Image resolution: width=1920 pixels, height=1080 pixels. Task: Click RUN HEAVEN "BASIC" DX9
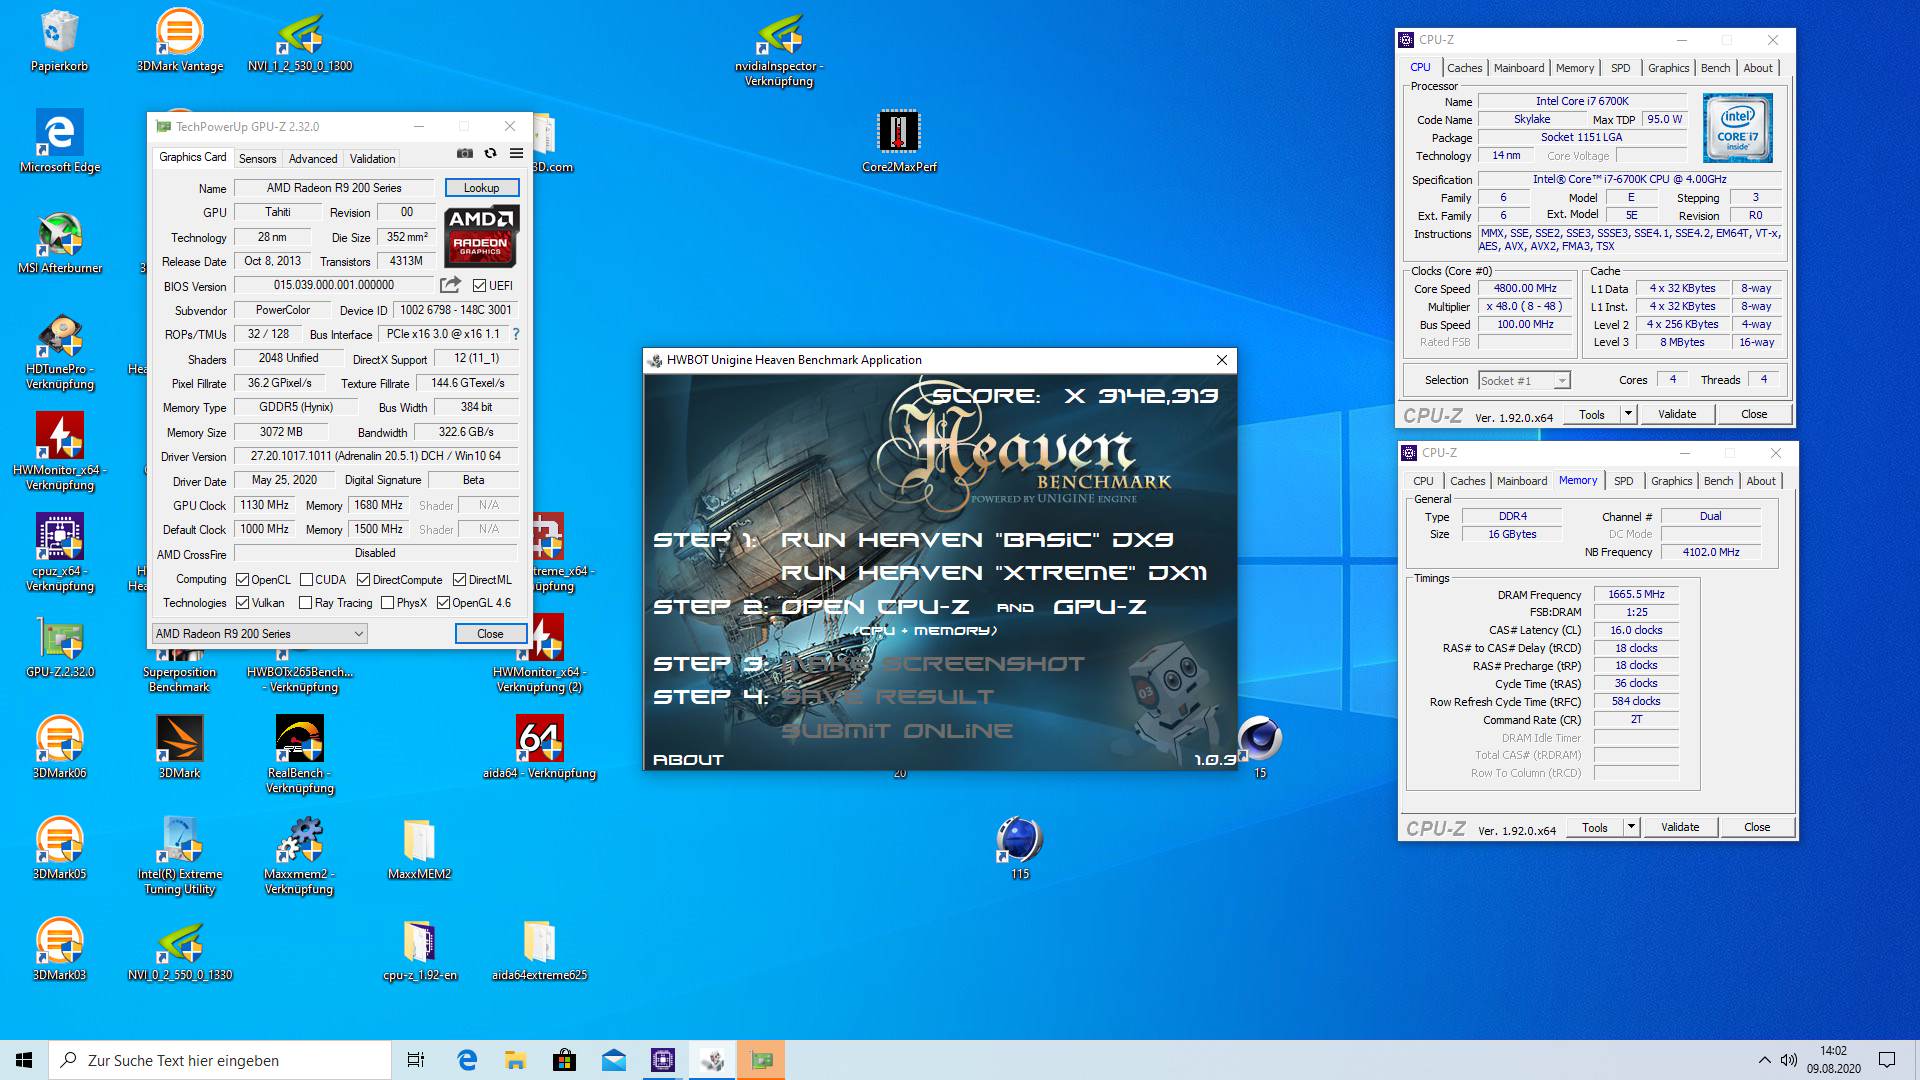click(x=977, y=540)
